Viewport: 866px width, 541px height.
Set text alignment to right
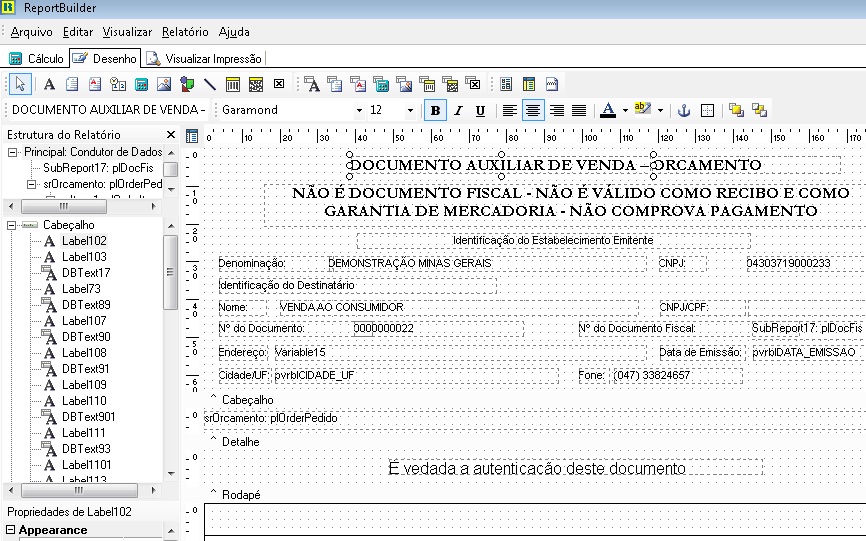tap(557, 110)
